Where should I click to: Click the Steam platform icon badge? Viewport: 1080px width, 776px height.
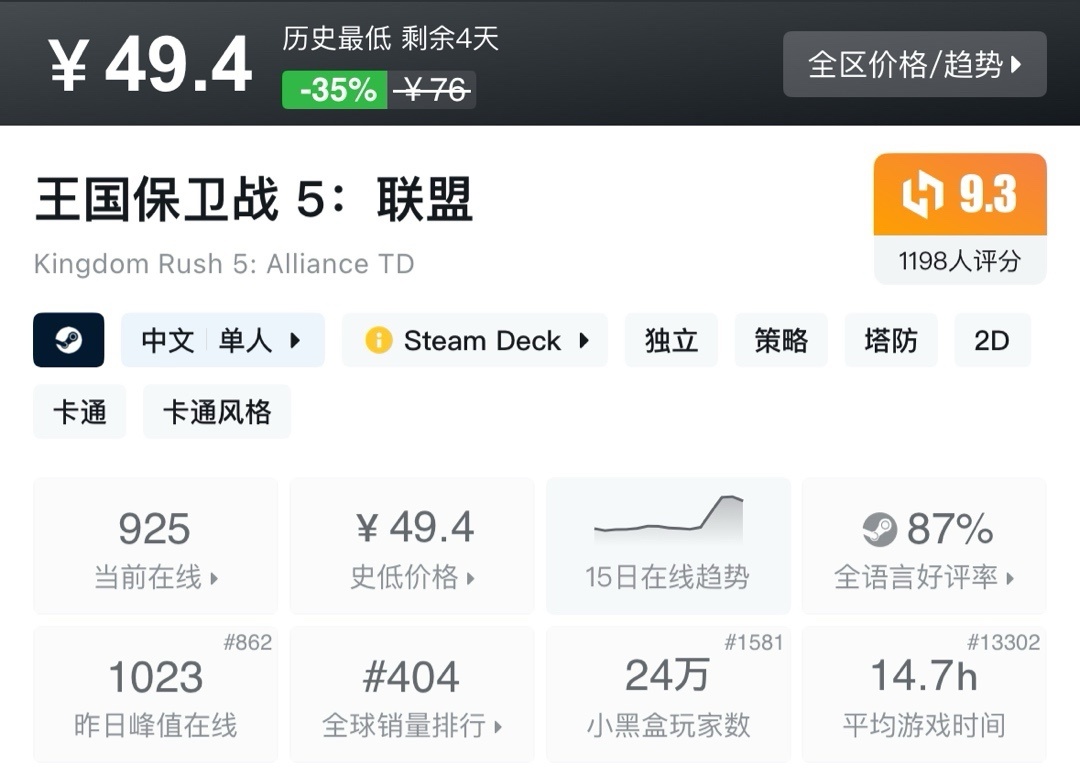coord(69,340)
